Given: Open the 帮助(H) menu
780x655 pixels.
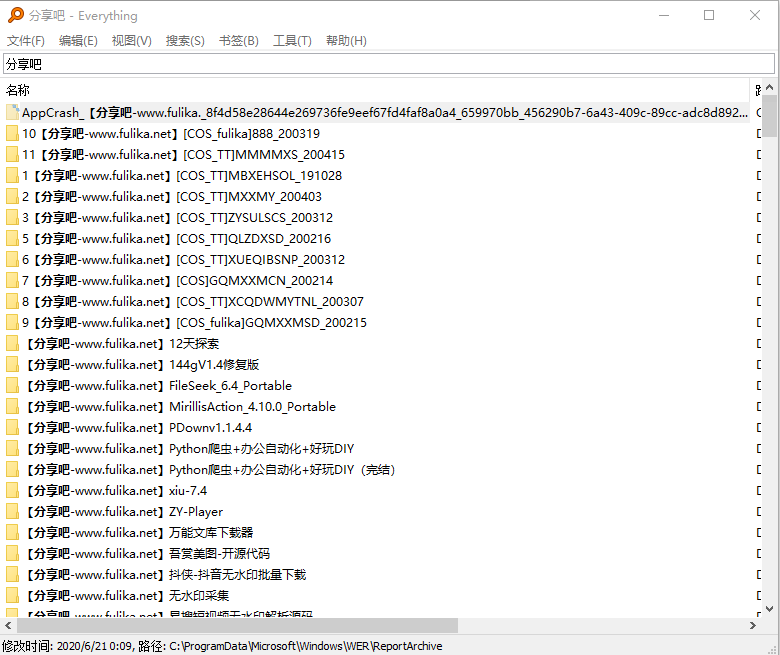Looking at the screenshot, I should [x=346, y=41].
